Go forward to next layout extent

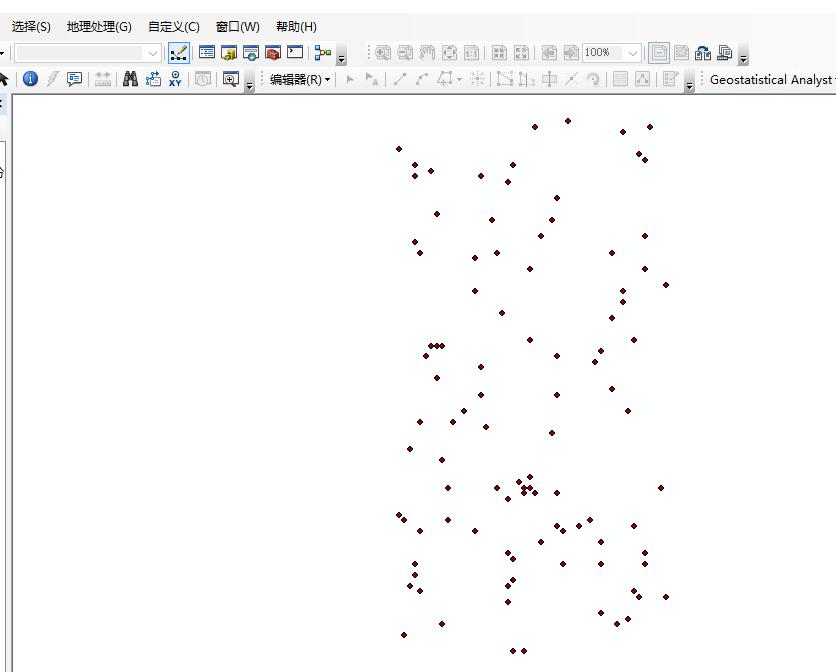point(571,52)
